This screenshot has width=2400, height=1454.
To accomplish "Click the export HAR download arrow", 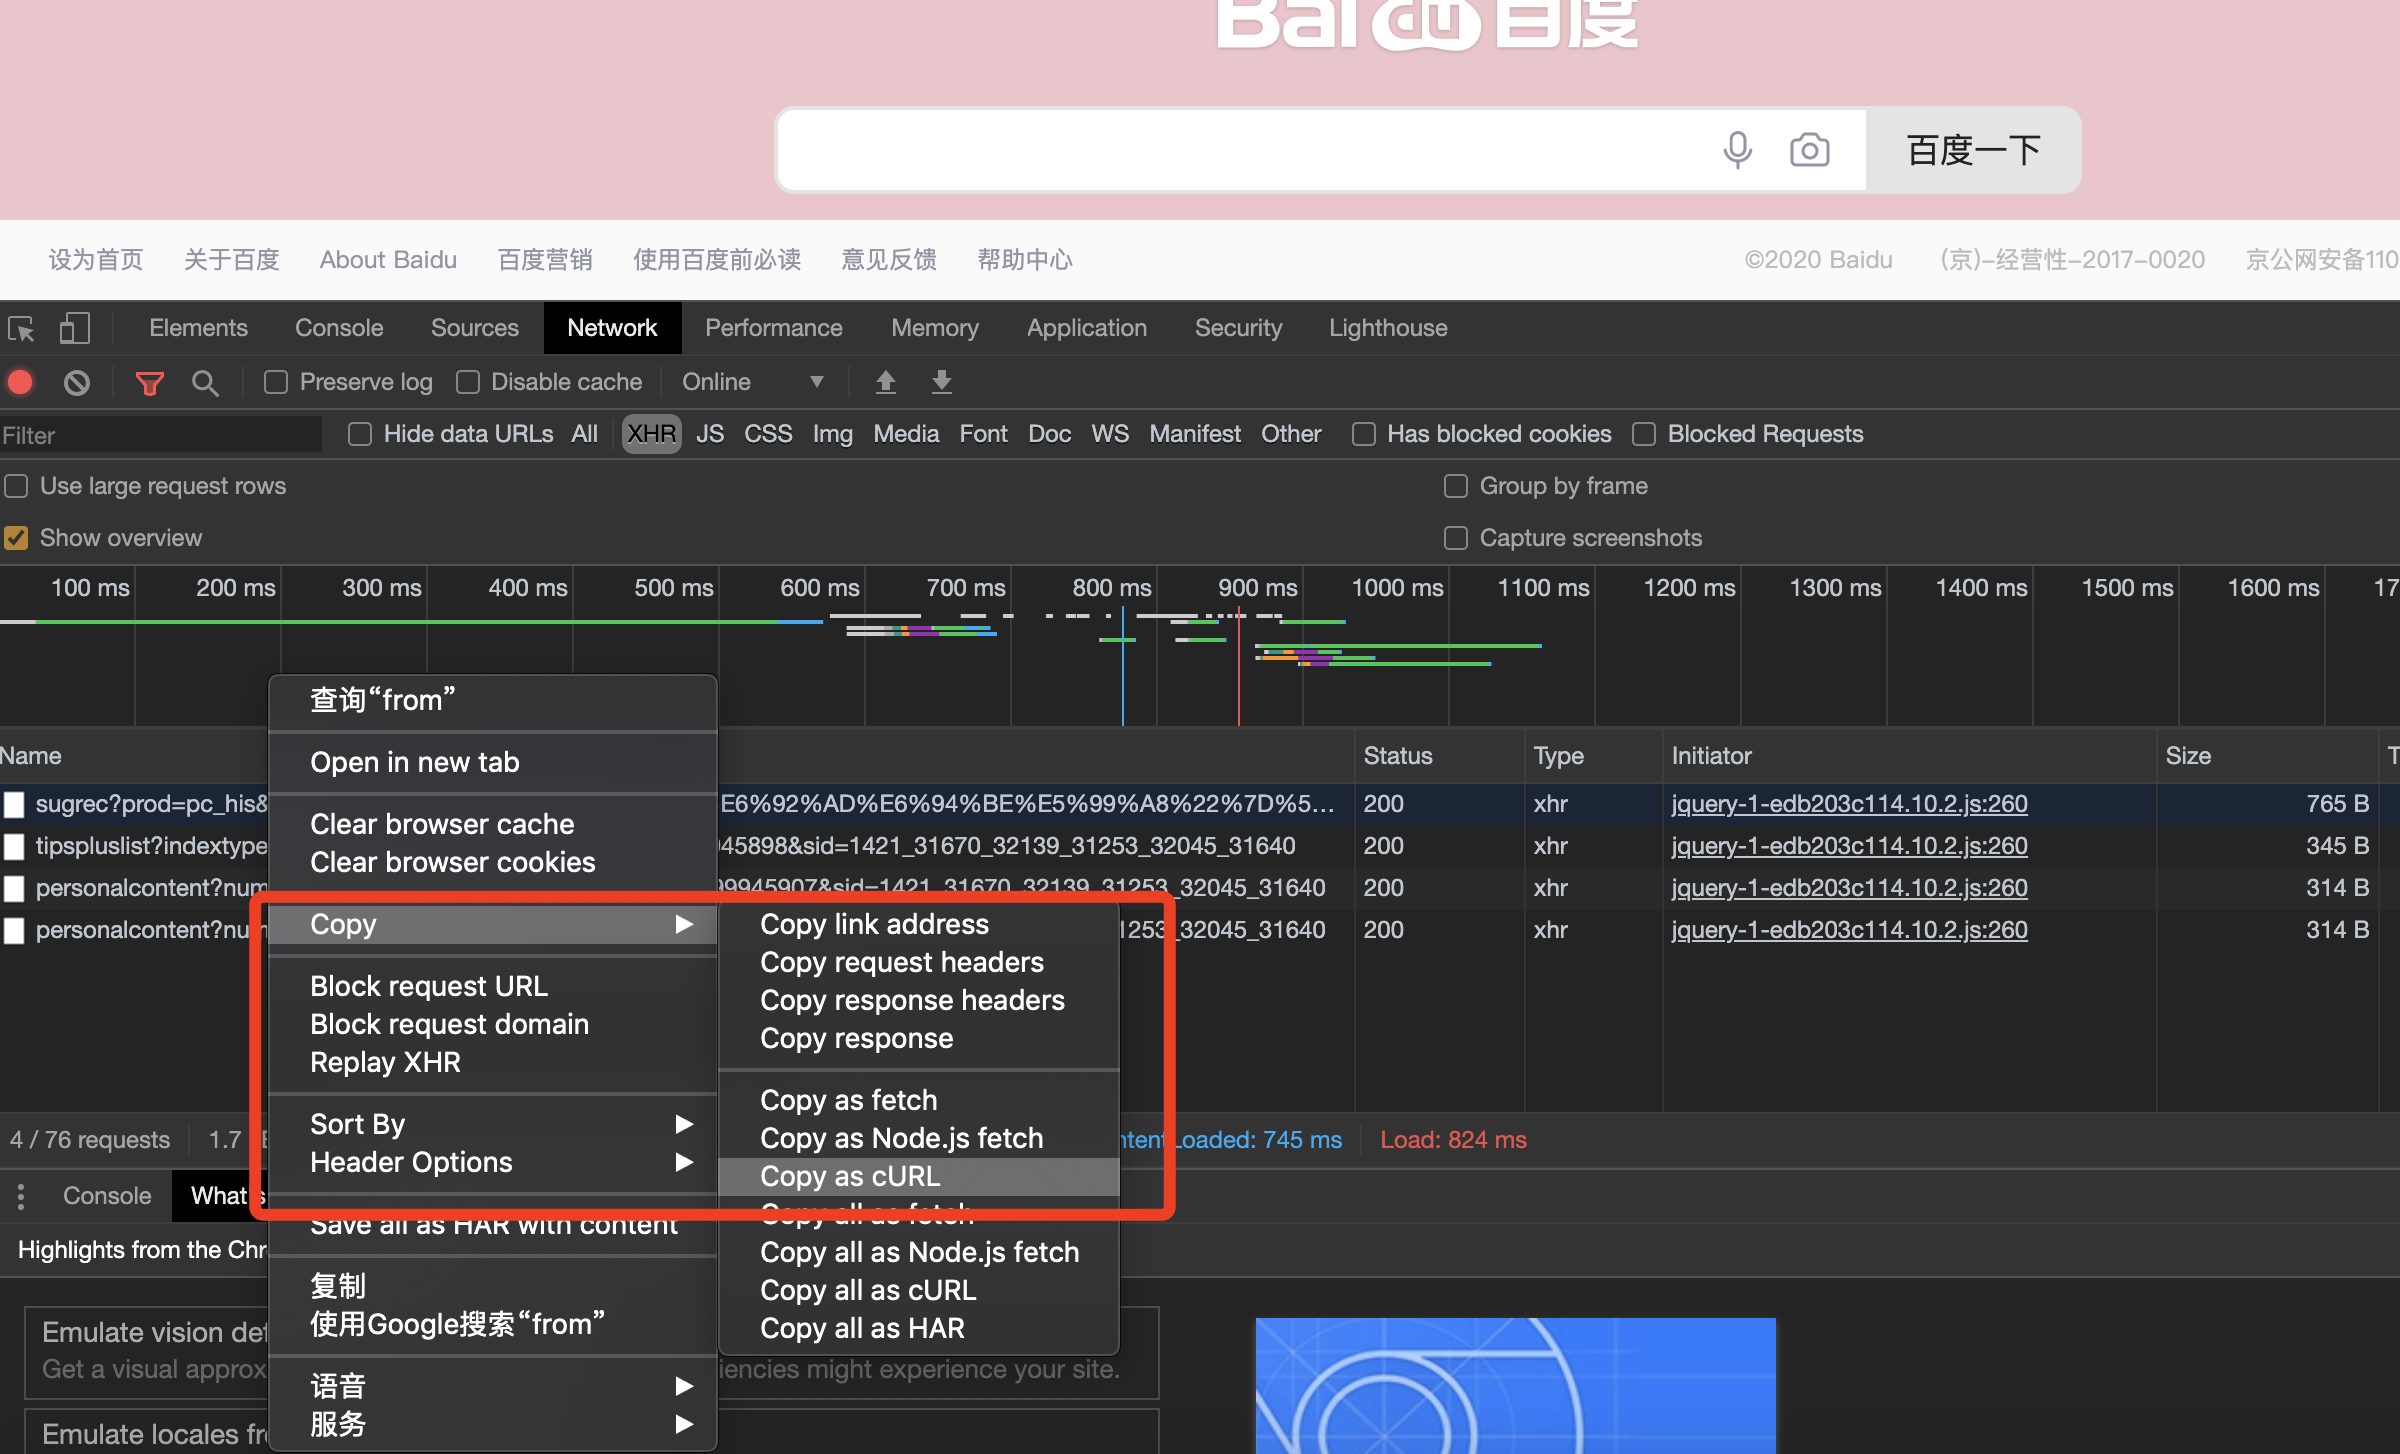I will click(x=941, y=382).
